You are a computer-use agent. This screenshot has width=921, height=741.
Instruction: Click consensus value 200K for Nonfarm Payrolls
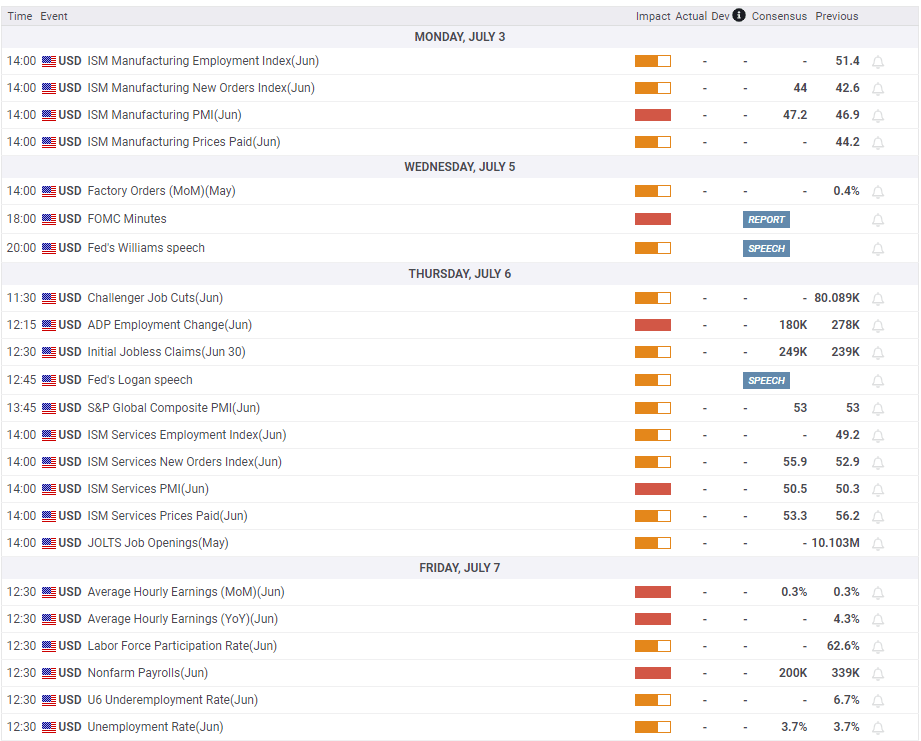pyautogui.click(x=793, y=673)
